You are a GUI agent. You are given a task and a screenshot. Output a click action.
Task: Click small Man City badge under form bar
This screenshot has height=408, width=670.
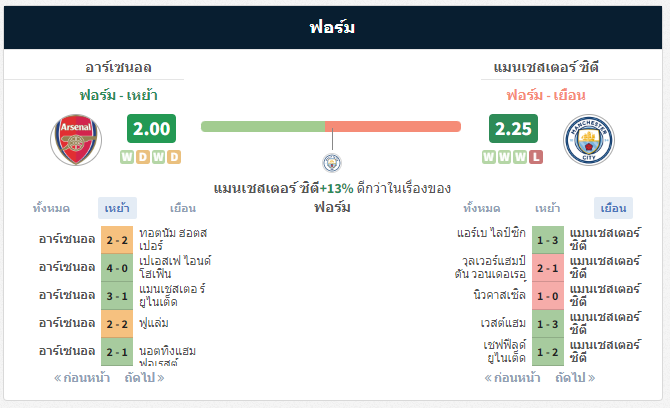point(332,163)
